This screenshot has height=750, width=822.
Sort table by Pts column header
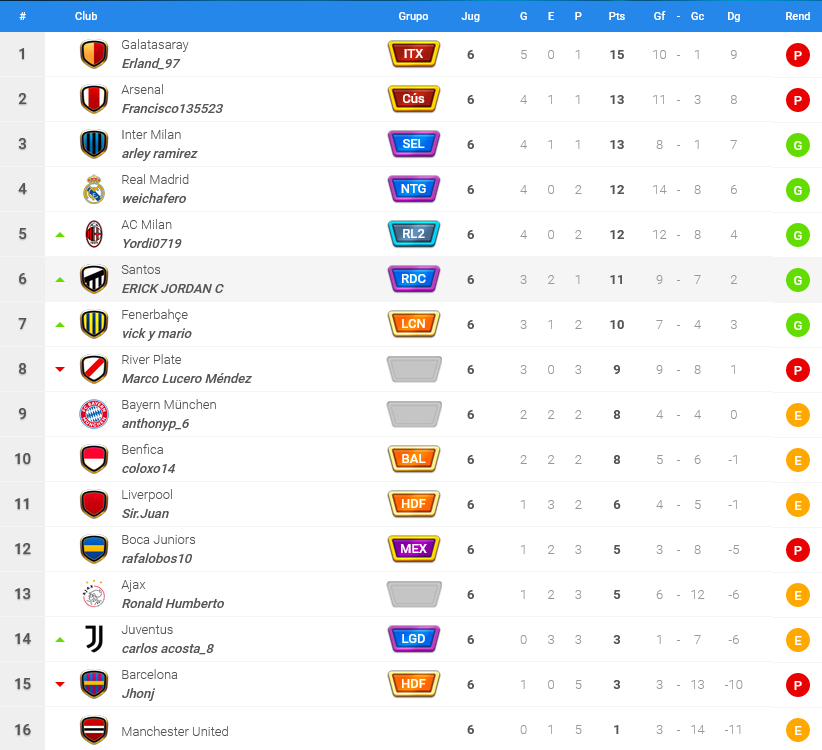(616, 16)
